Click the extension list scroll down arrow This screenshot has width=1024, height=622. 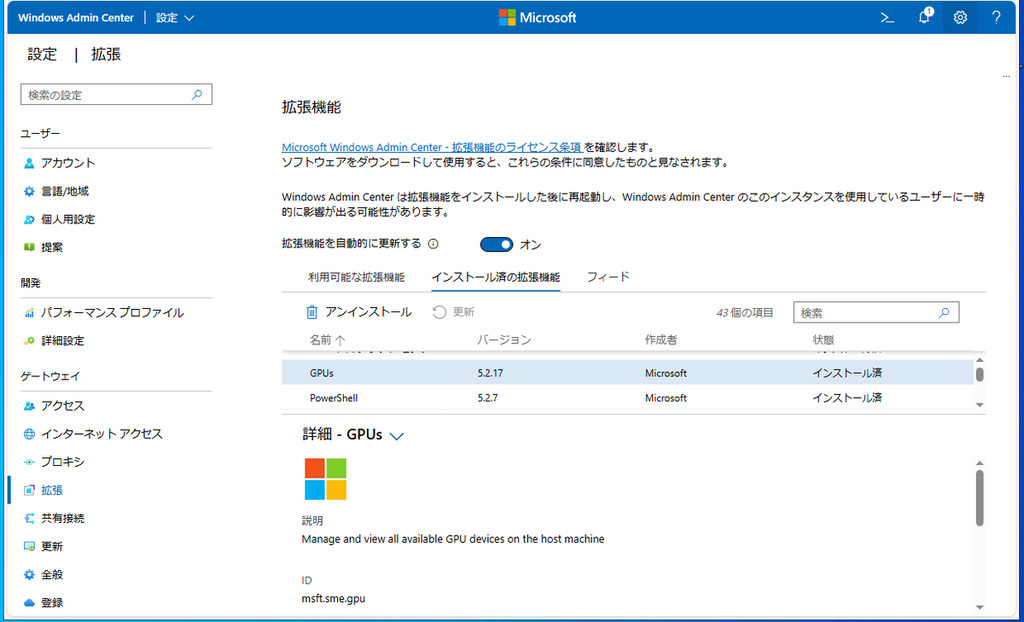coord(980,404)
